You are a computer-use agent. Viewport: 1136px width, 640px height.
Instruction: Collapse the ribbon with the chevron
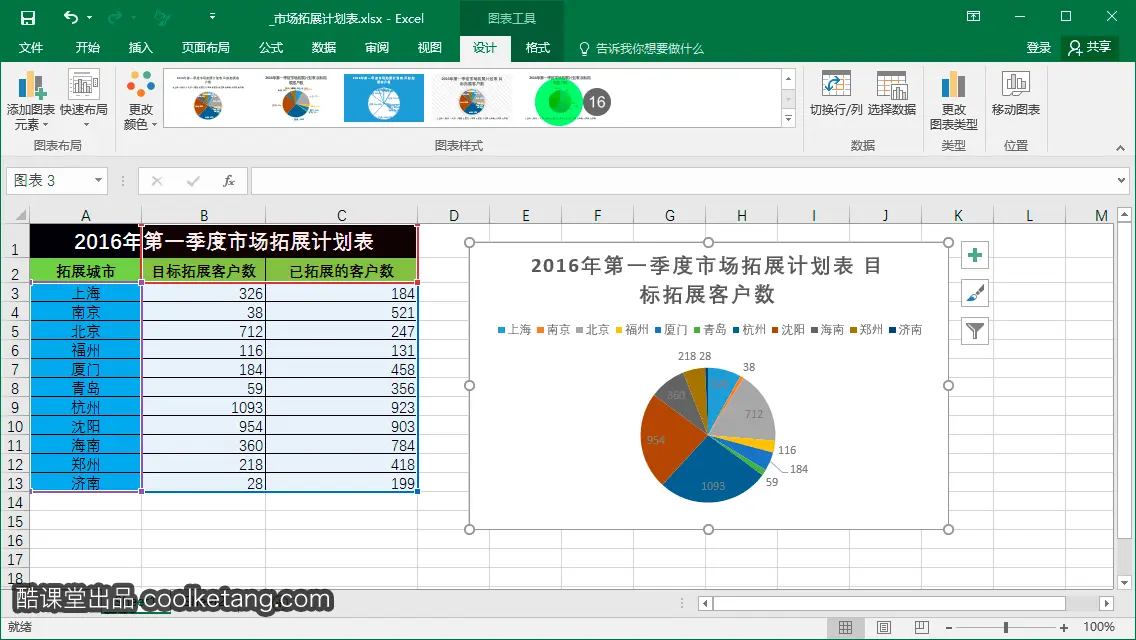point(1120,148)
